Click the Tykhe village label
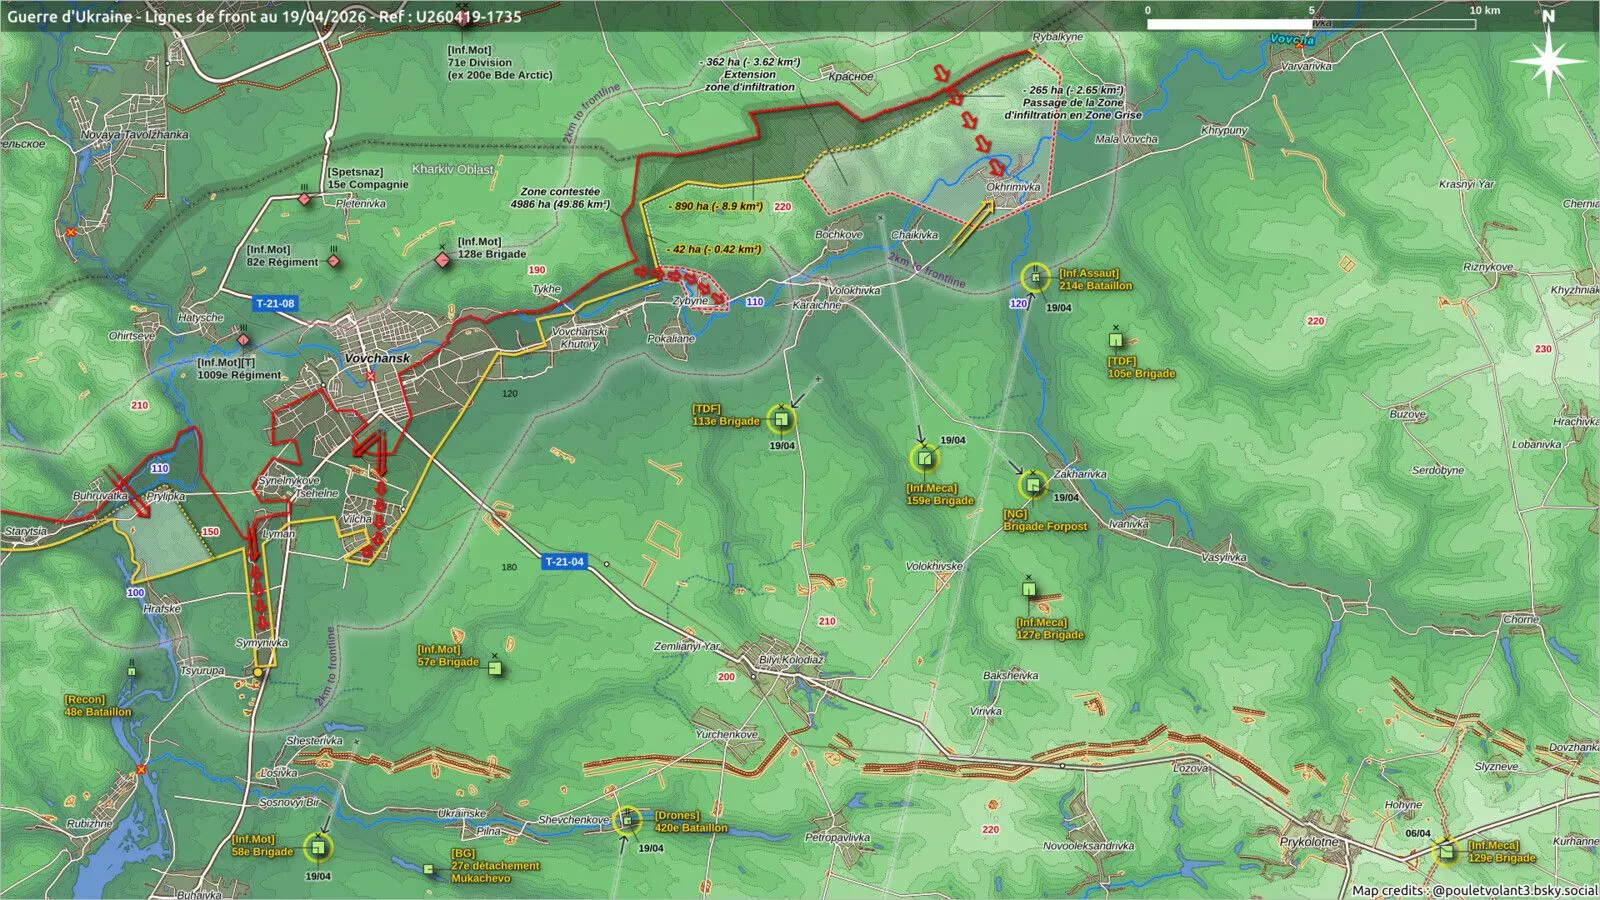Screen dimensions: 1600x900 tap(546, 289)
